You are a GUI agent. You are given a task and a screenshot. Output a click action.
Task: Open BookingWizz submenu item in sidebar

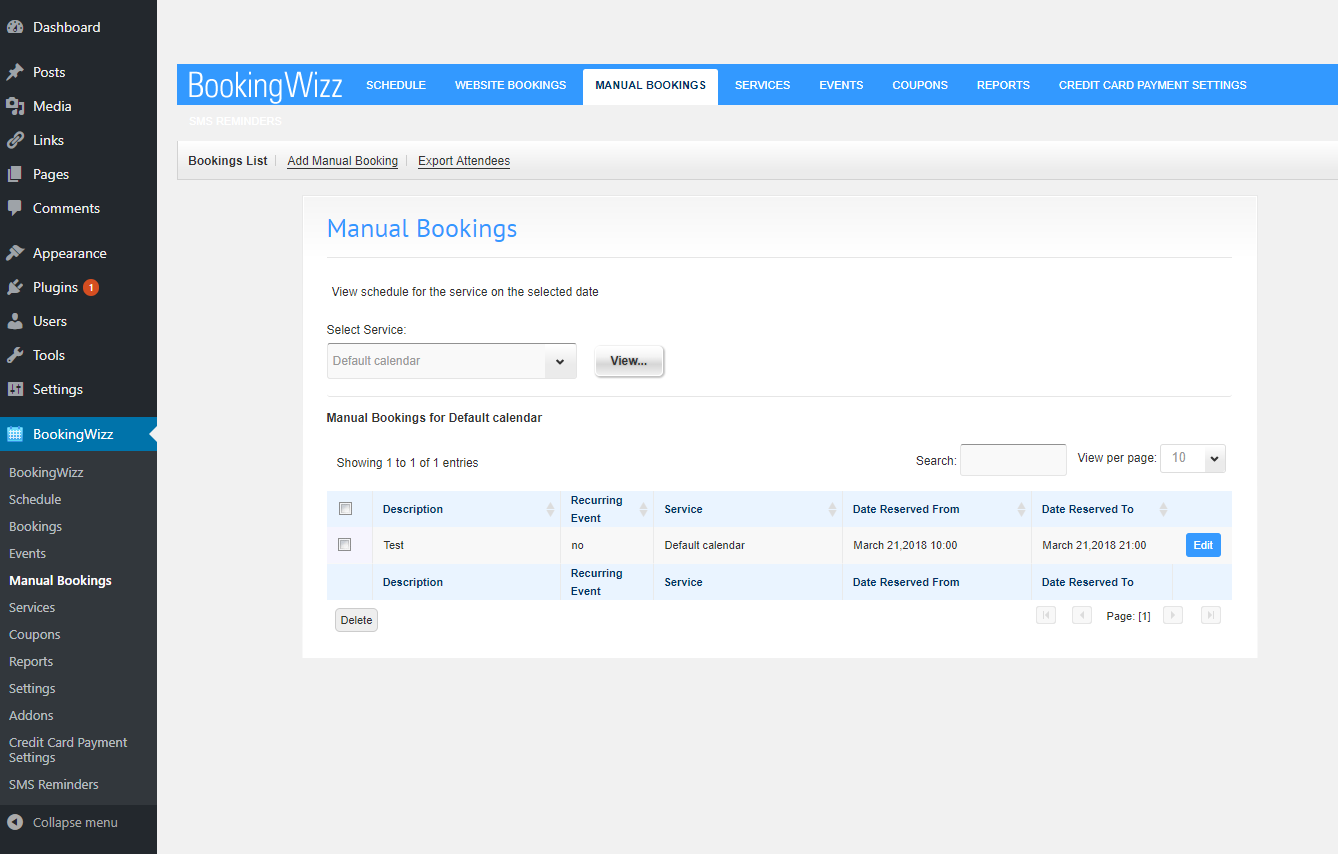pos(46,472)
